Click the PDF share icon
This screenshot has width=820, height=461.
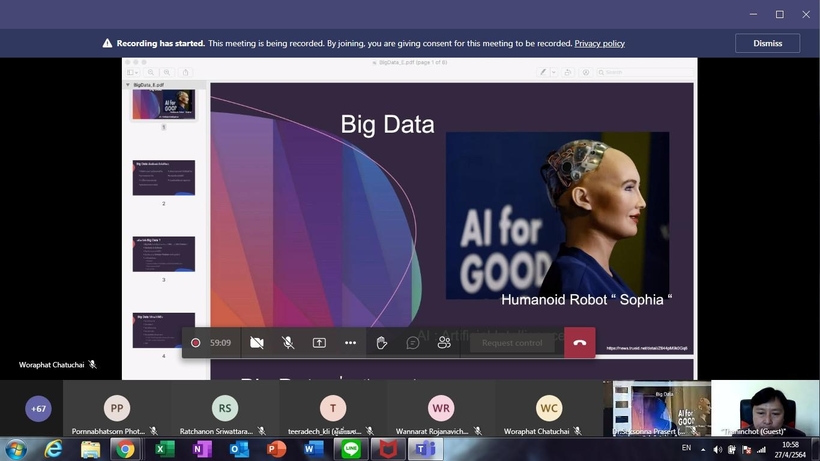click(185, 73)
